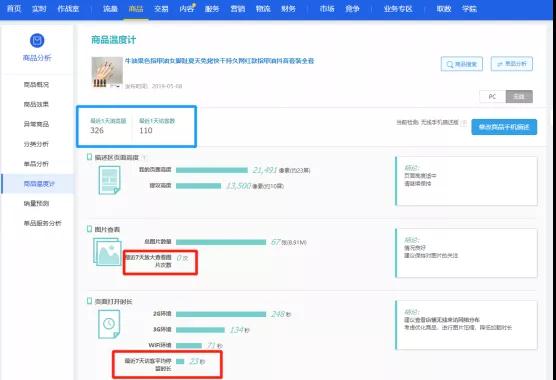Click the small icon before 页面打开时长 heading

(90, 301)
